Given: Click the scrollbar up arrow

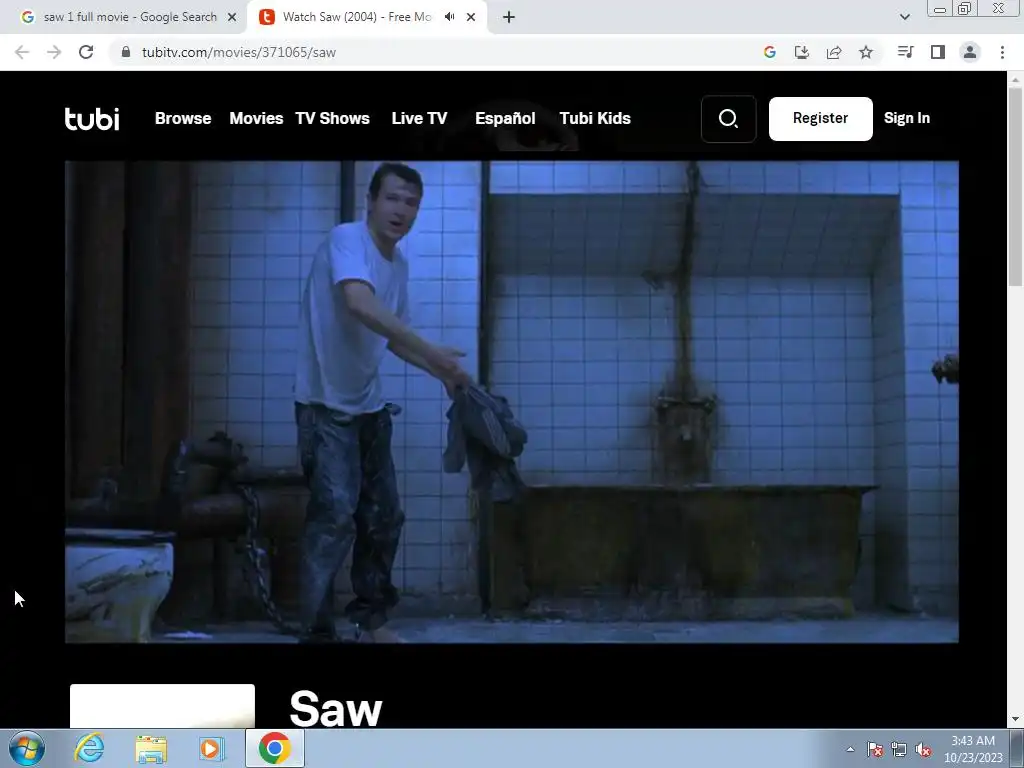Looking at the screenshot, I should [x=1015, y=78].
